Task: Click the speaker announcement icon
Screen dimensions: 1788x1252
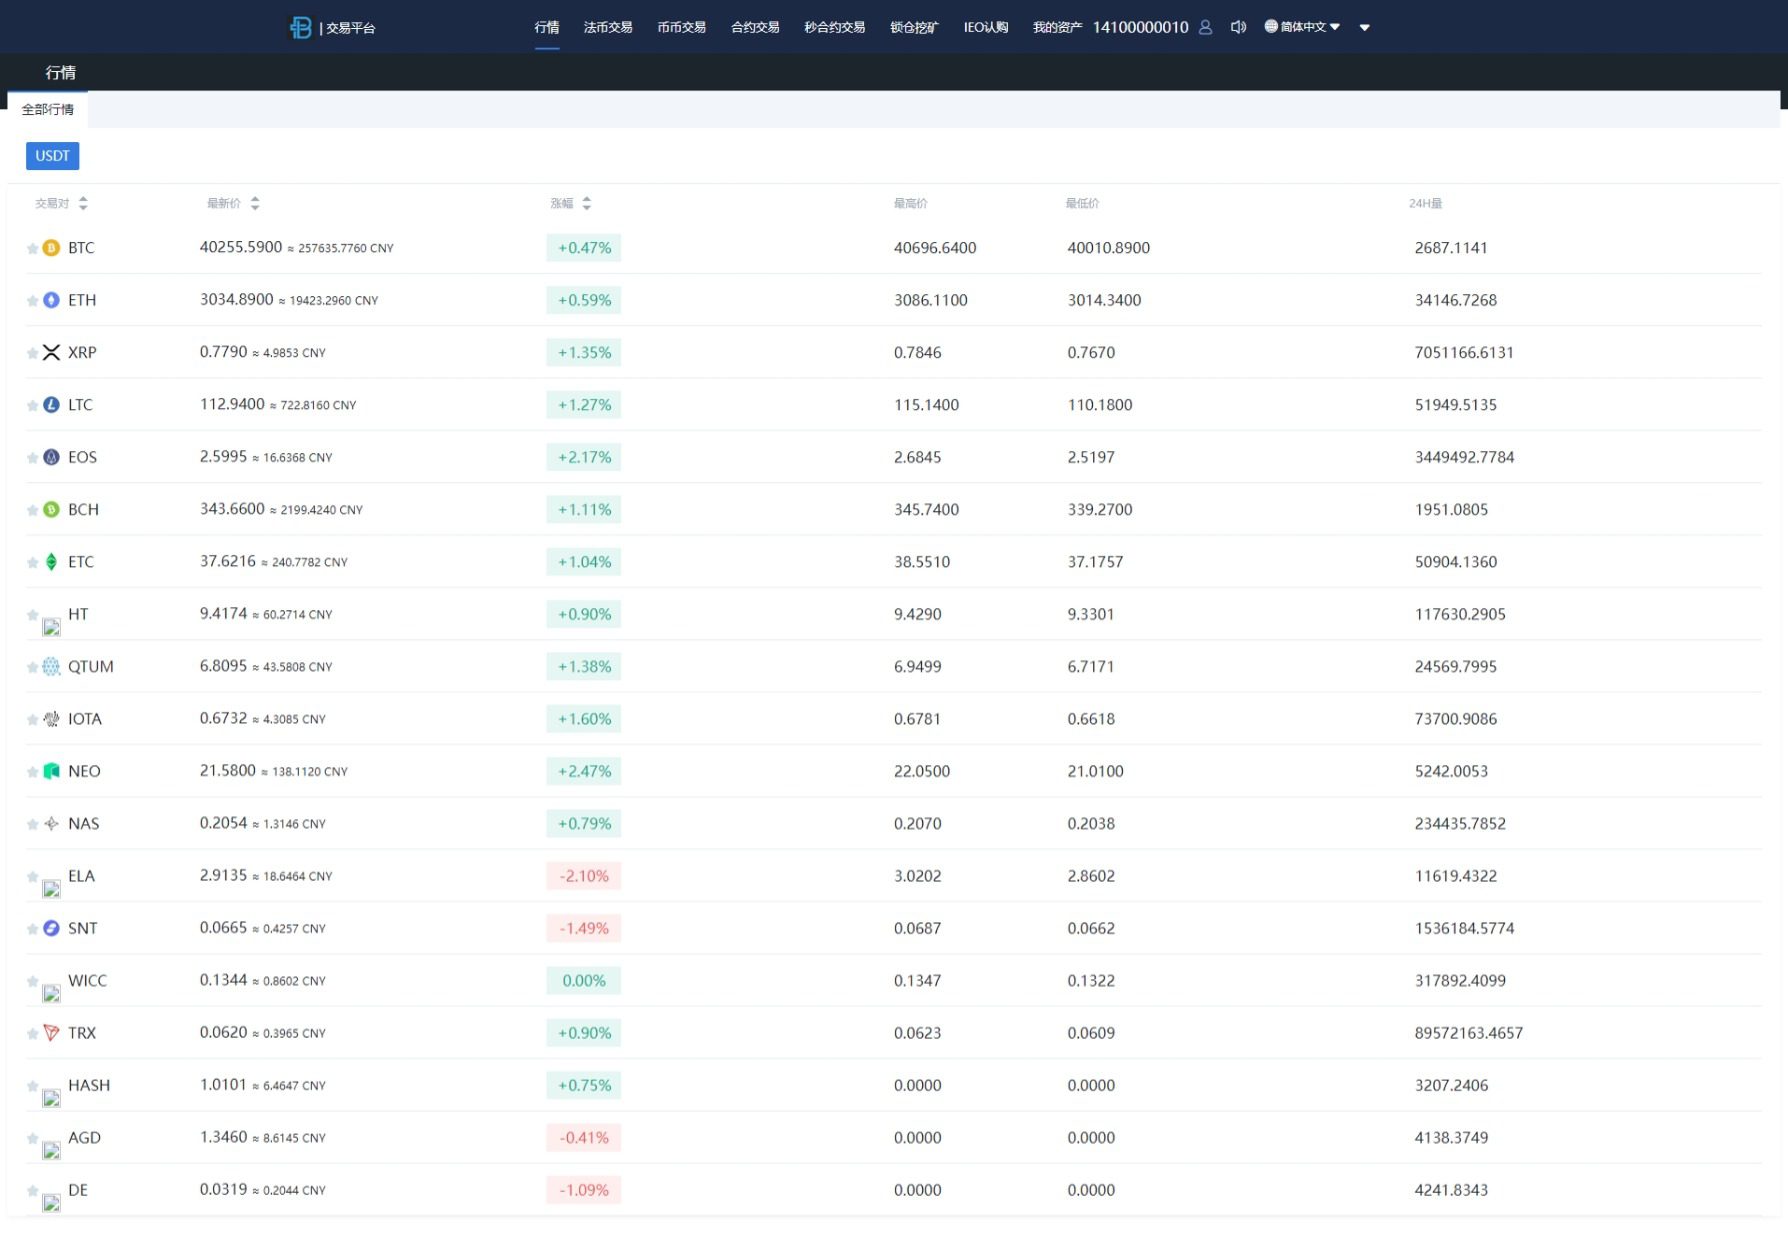Action: point(1238,27)
